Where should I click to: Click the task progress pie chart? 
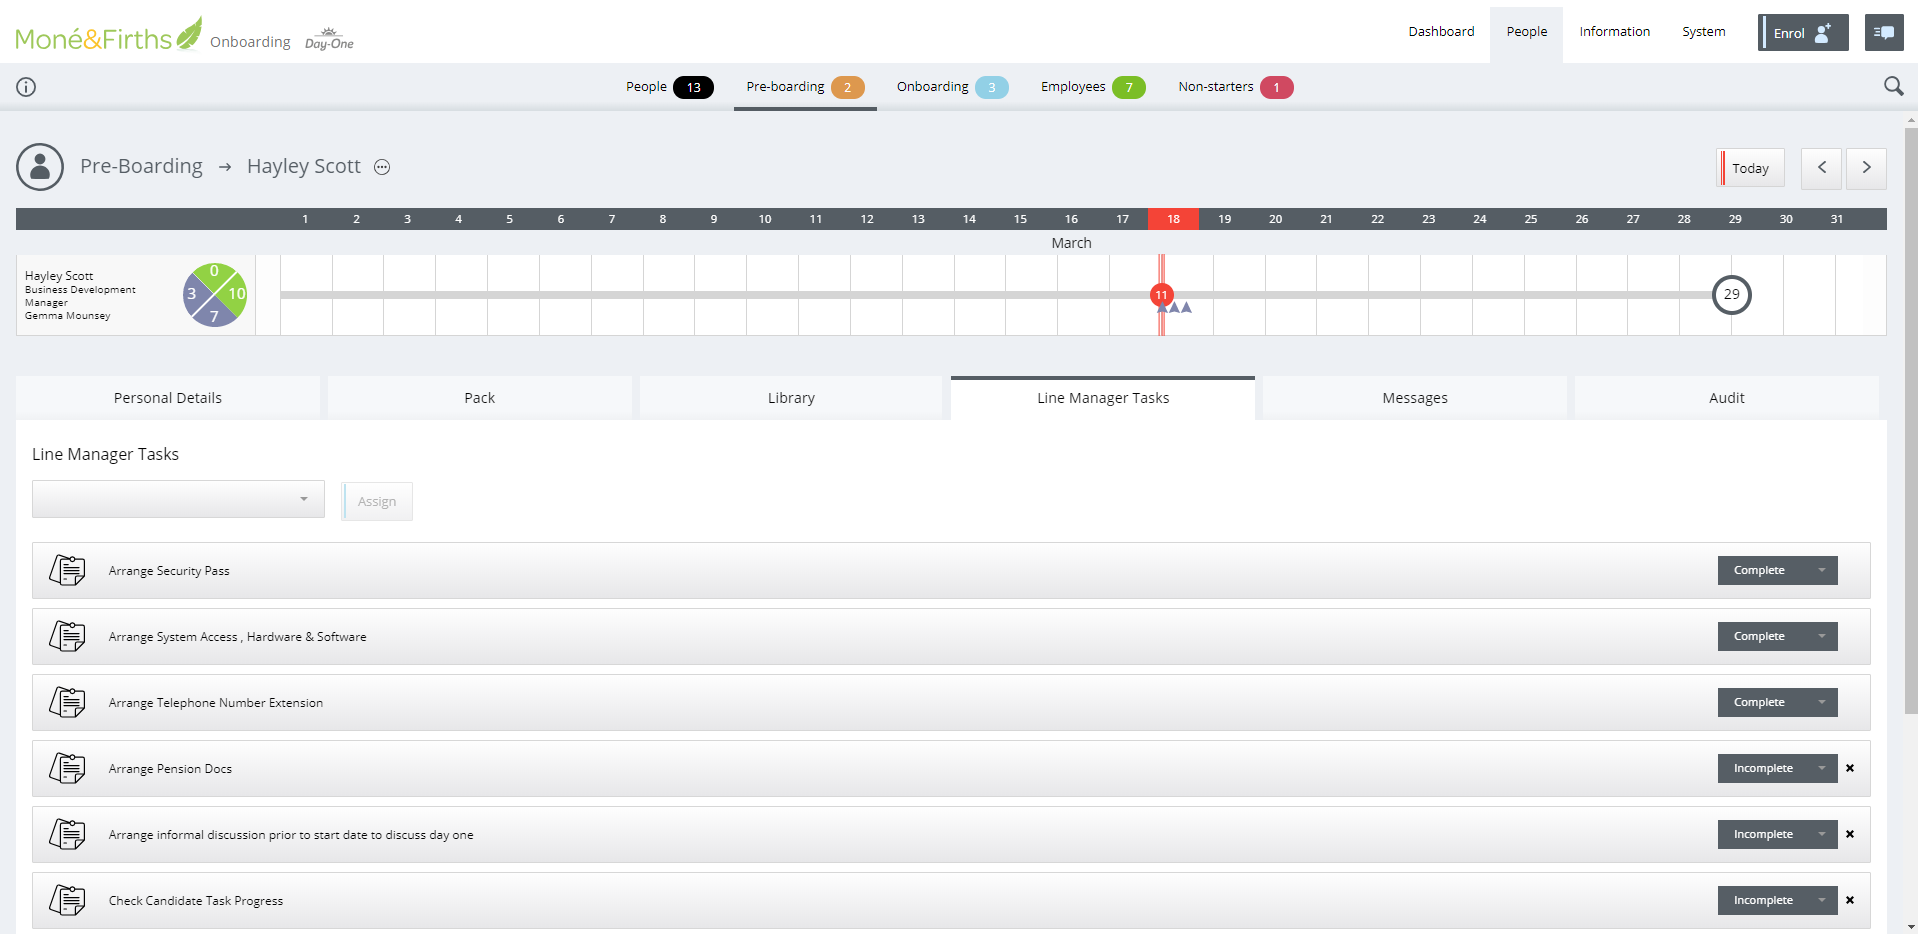point(214,295)
